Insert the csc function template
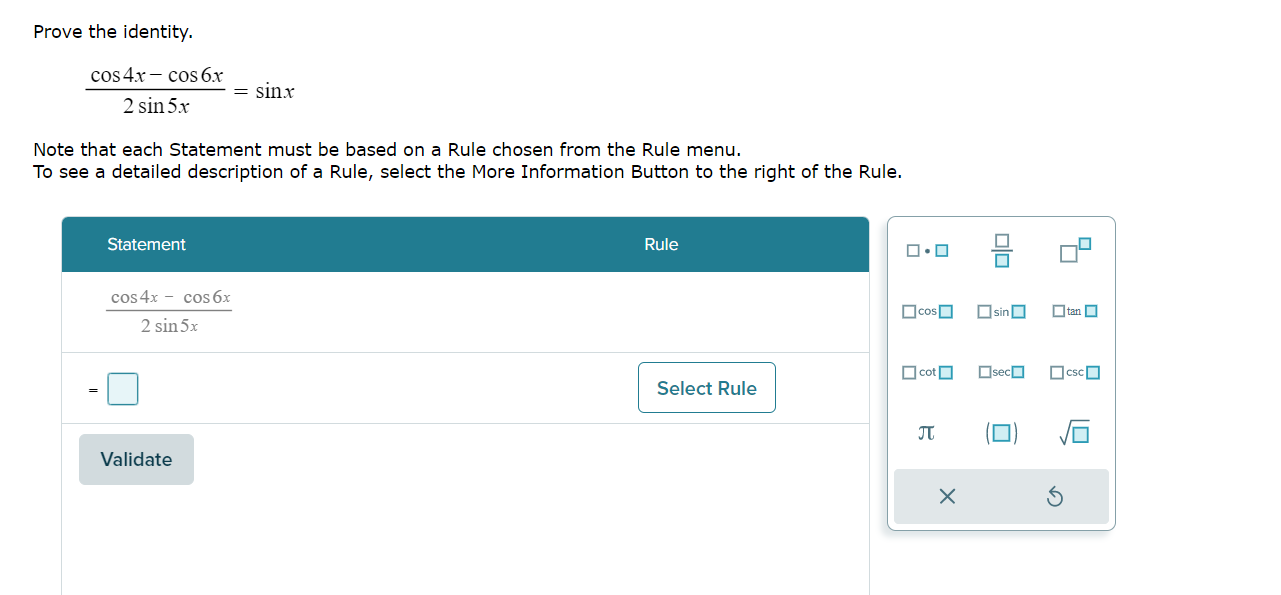This screenshot has width=1281, height=595. (x=1075, y=372)
